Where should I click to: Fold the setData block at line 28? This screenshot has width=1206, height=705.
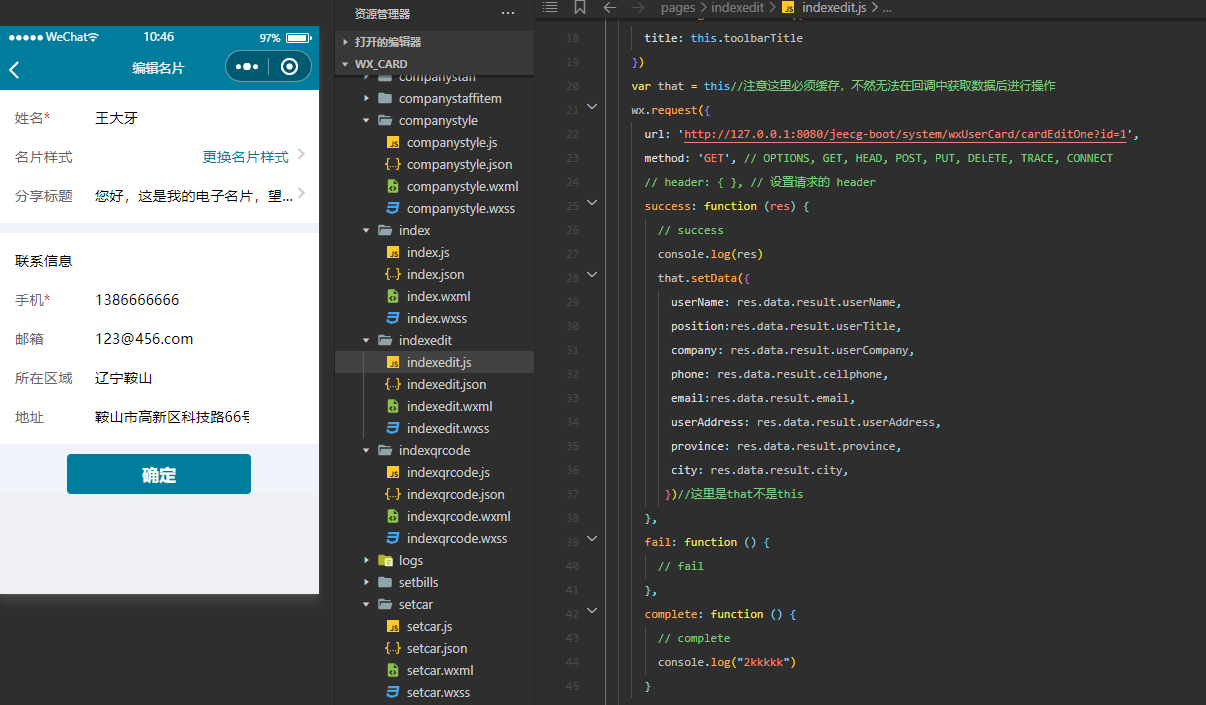(592, 274)
